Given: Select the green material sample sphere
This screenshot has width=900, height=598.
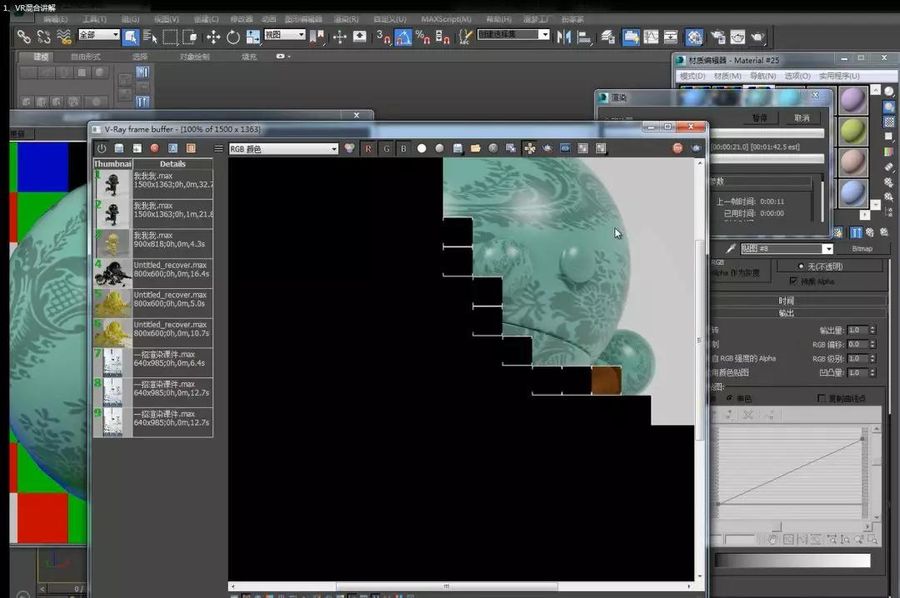Looking at the screenshot, I should click(x=853, y=131).
